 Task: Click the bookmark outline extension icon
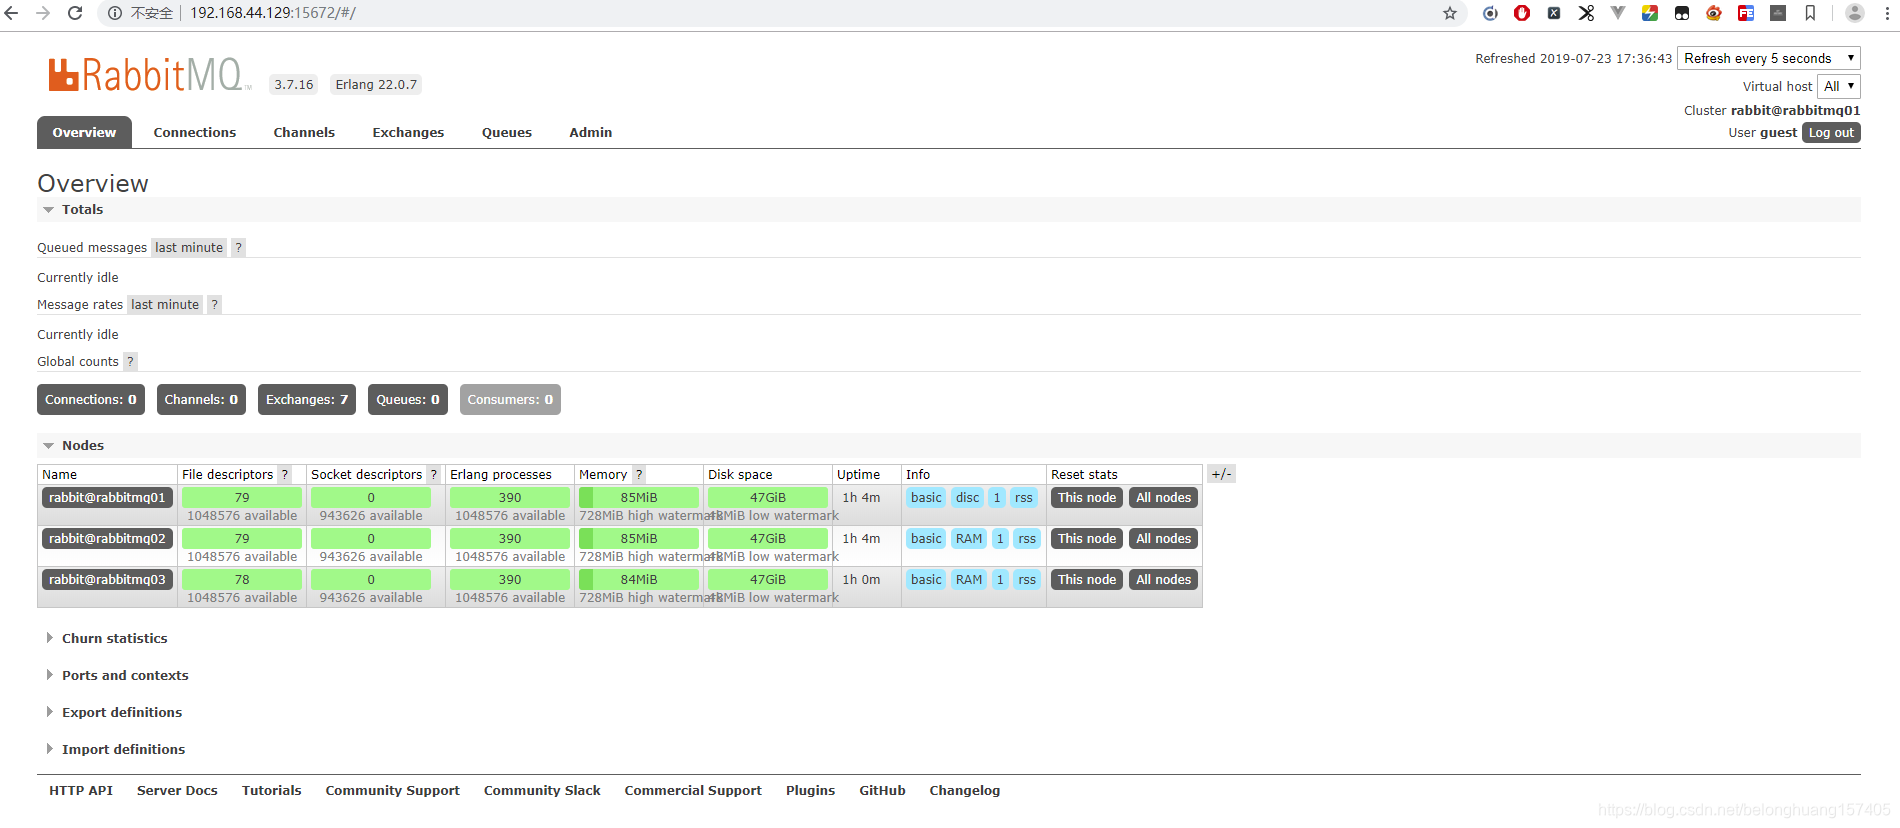click(x=1810, y=13)
